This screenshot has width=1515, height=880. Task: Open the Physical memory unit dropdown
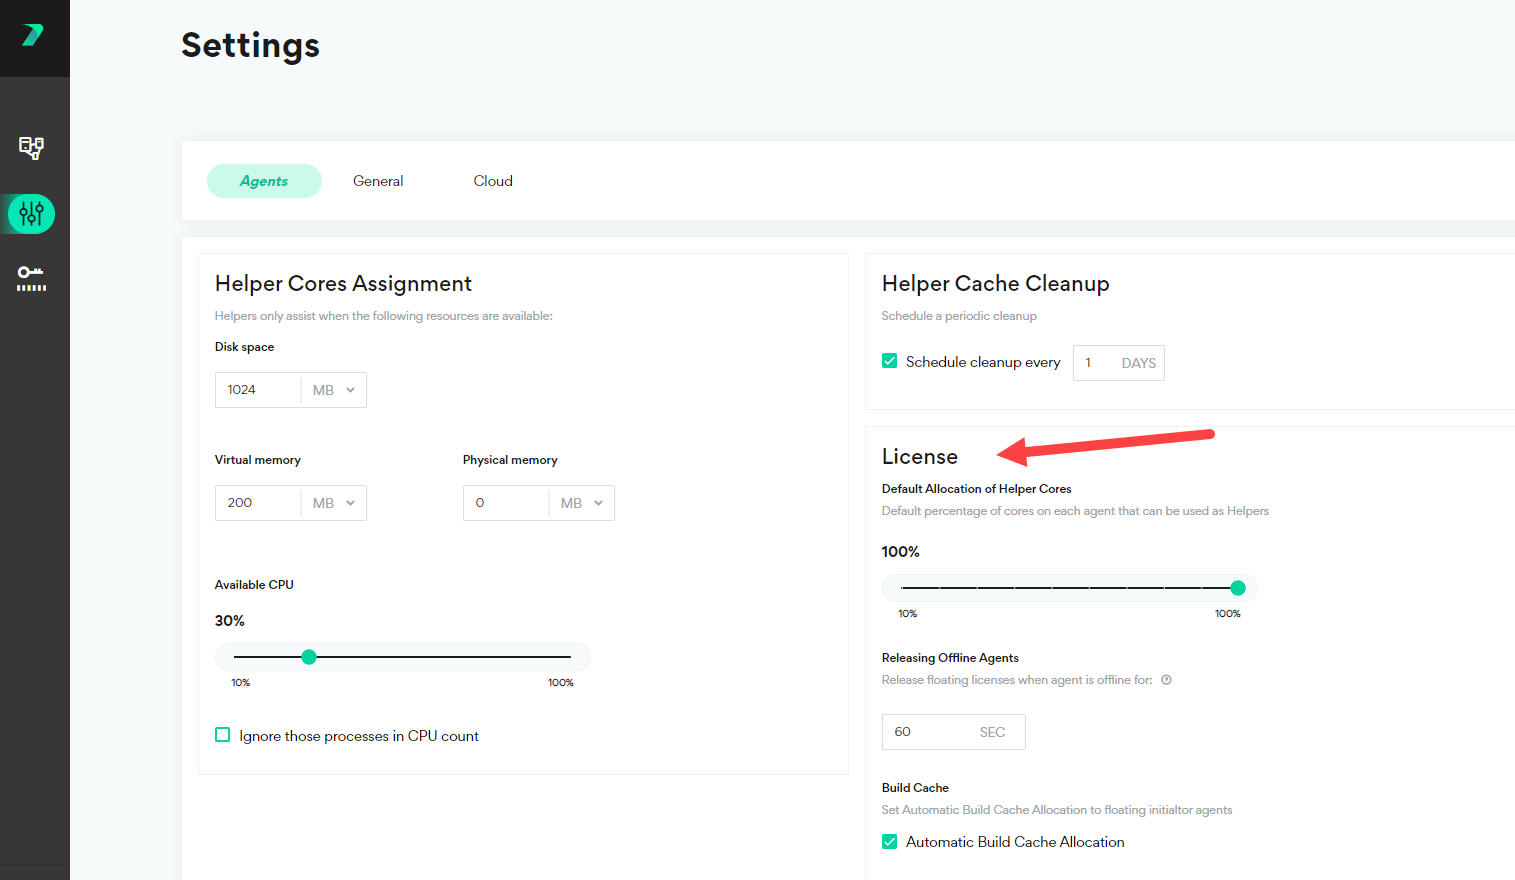tap(582, 503)
